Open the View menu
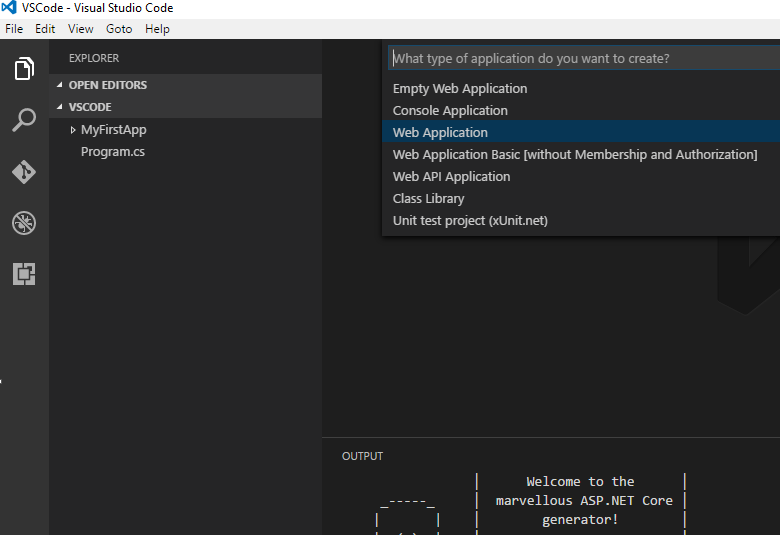The height and width of the screenshot is (535, 780). [x=81, y=29]
